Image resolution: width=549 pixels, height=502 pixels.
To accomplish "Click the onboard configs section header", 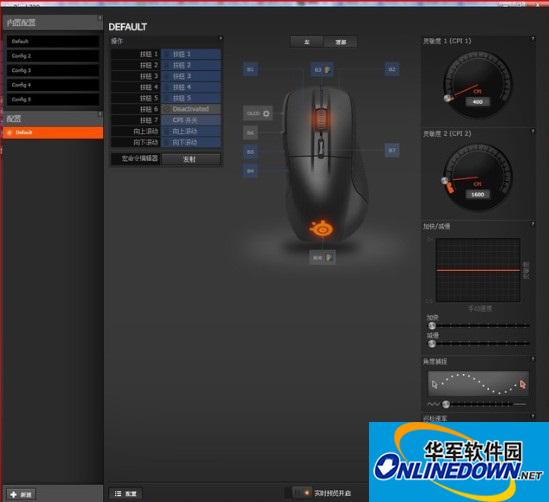I will point(53,22).
